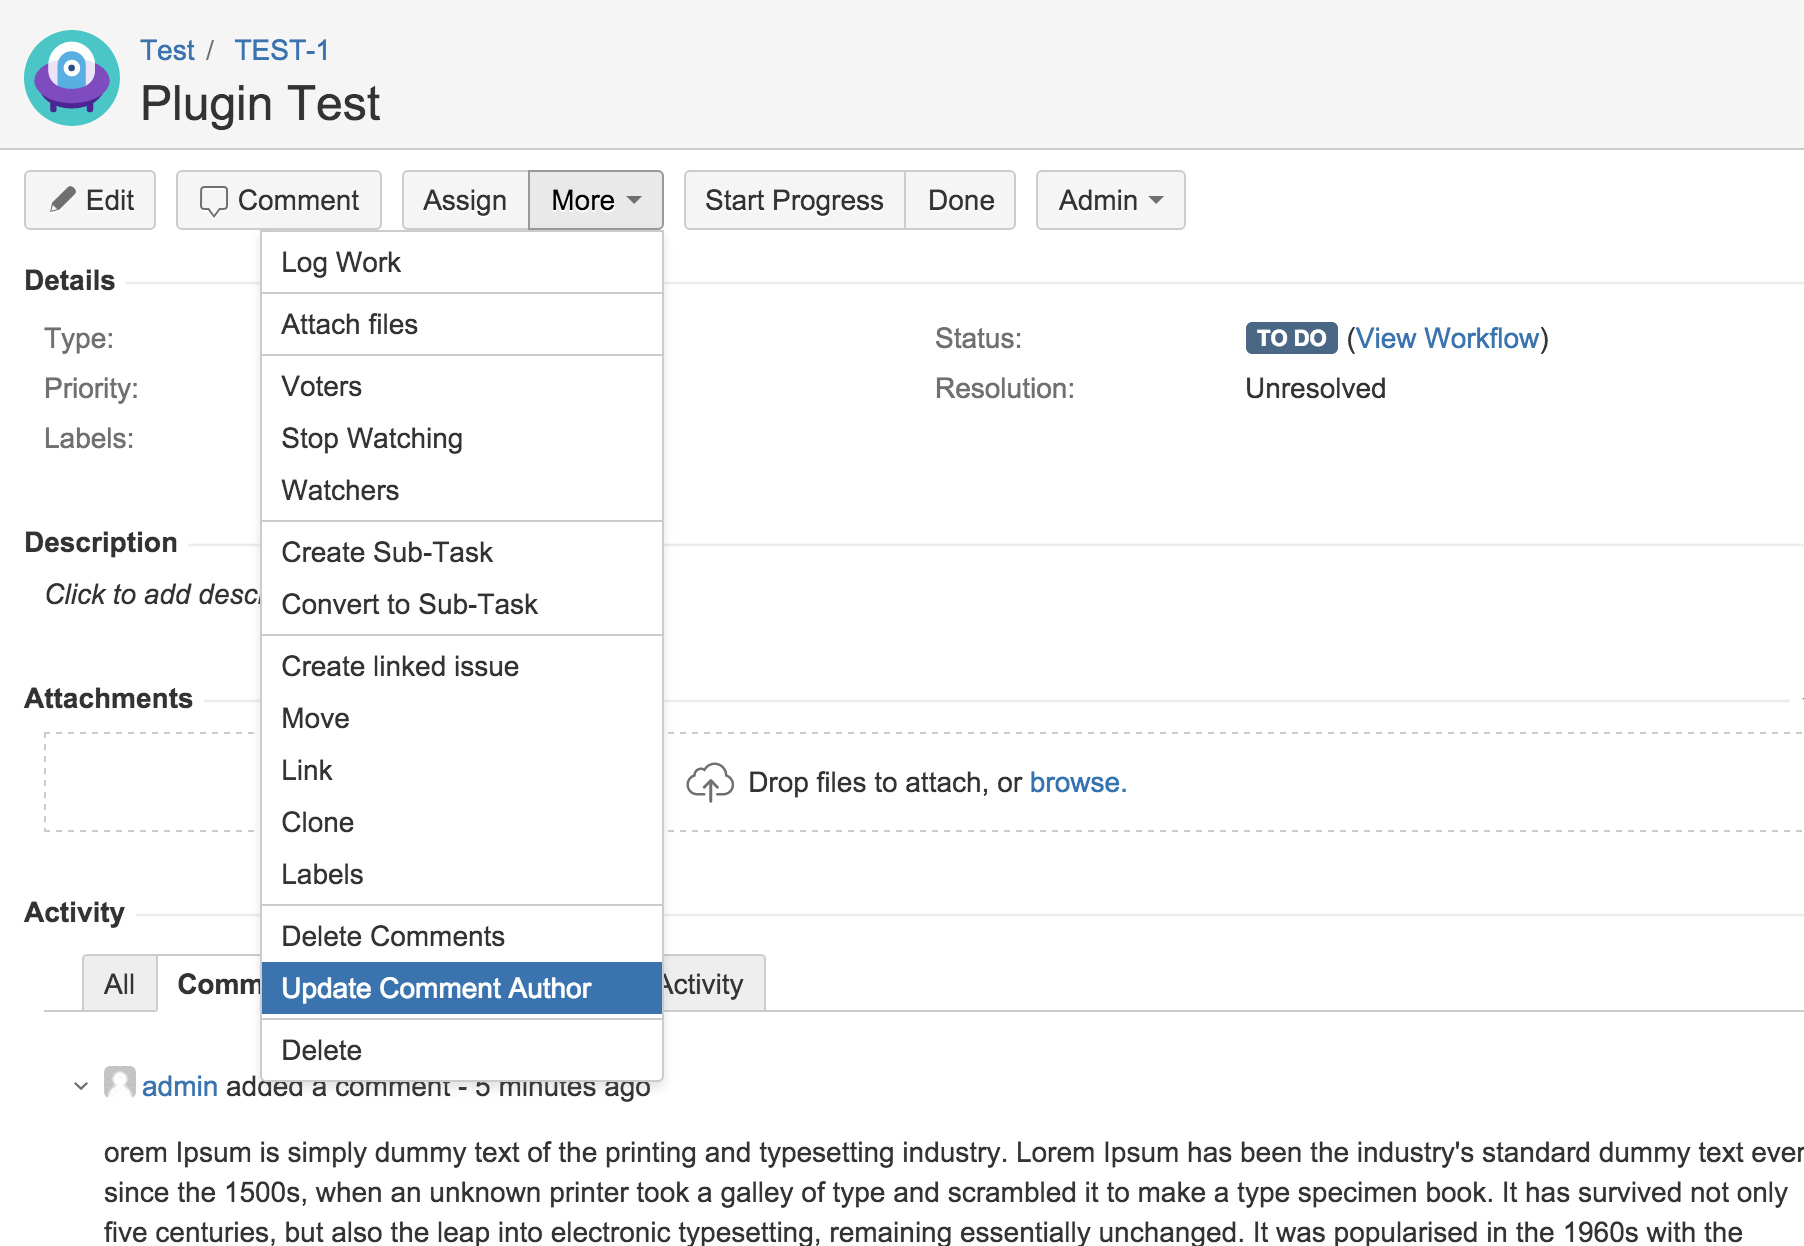Select Move from the menu
1804x1246 pixels.
(462, 718)
